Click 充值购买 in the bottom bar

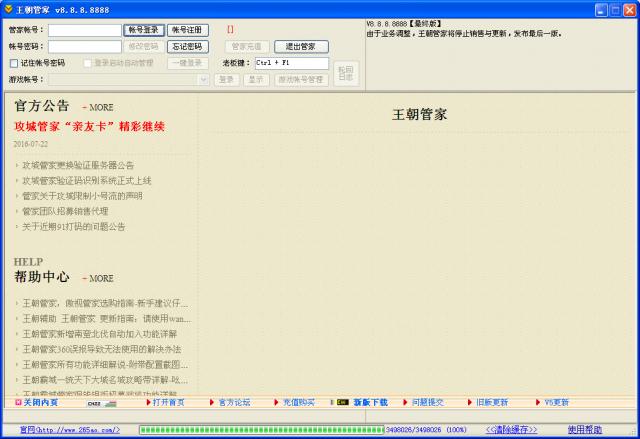(299, 403)
